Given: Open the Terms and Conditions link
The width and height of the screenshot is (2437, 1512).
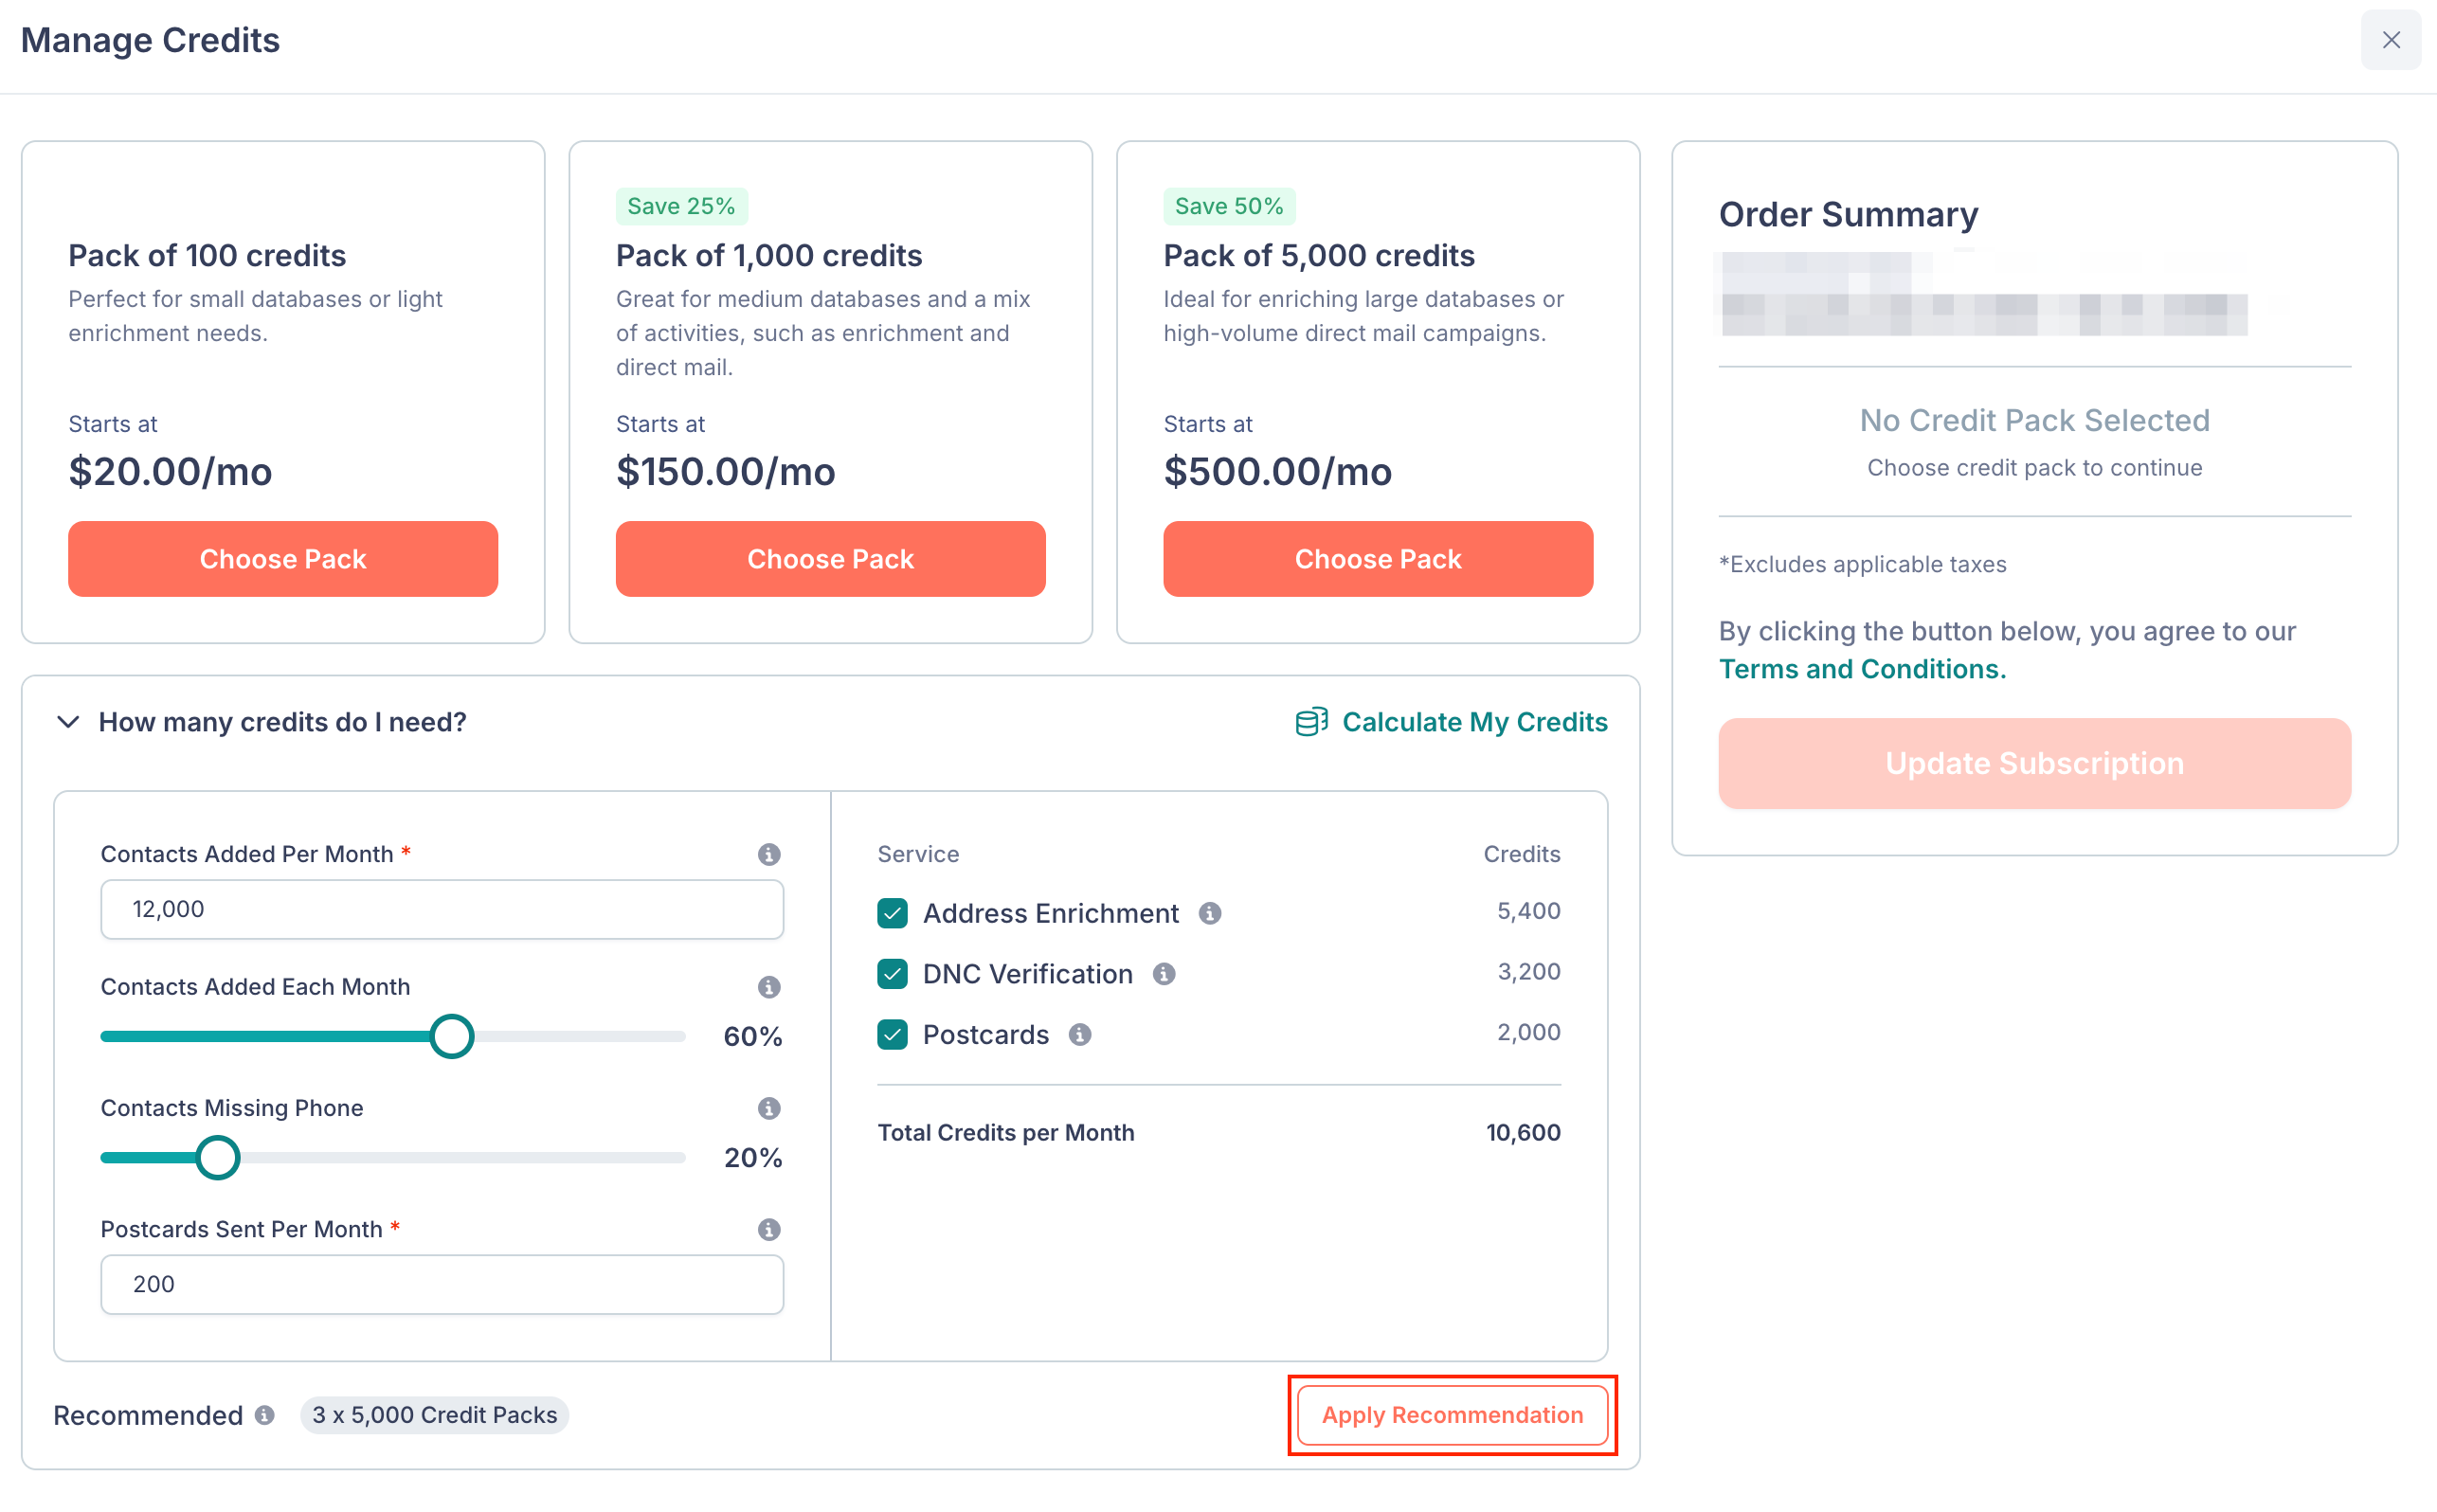Looking at the screenshot, I should (1862, 669).
